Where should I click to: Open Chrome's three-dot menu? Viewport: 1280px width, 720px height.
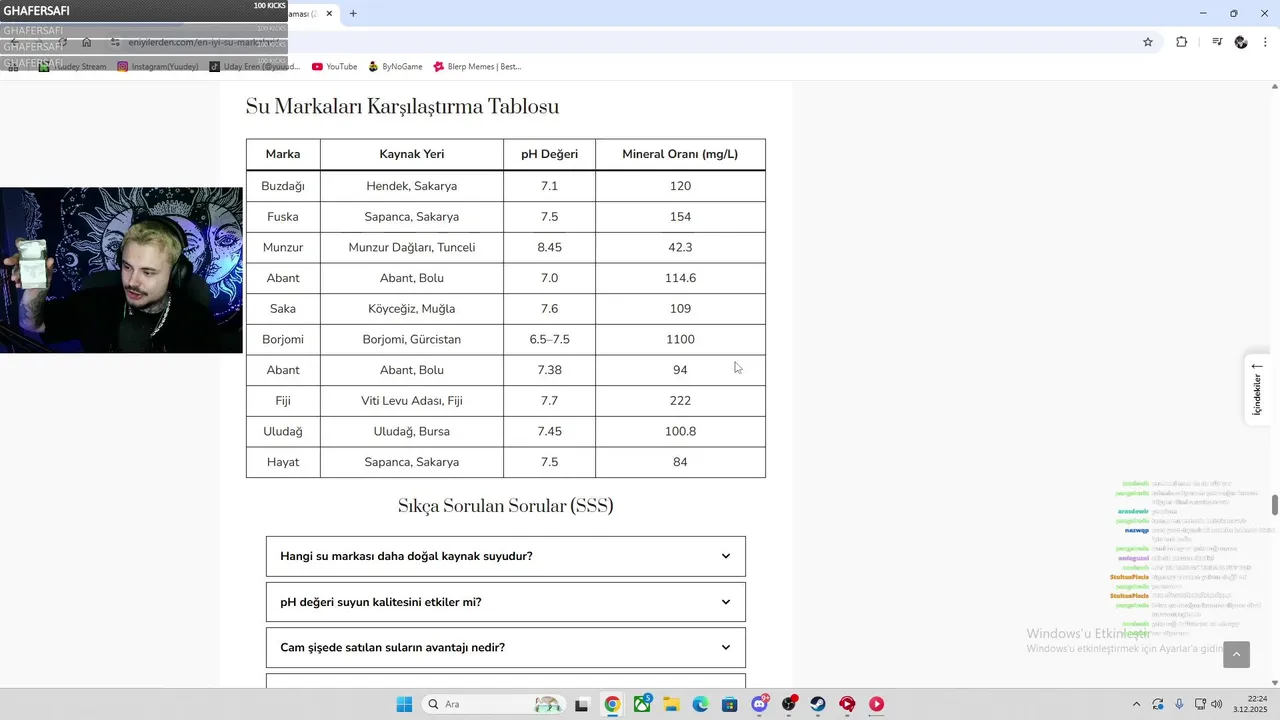point(1266,42)
